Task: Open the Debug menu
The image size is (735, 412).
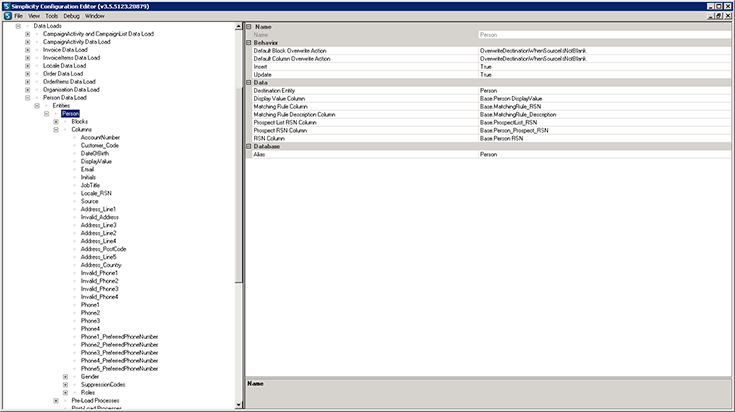Action: pos(71,16)
